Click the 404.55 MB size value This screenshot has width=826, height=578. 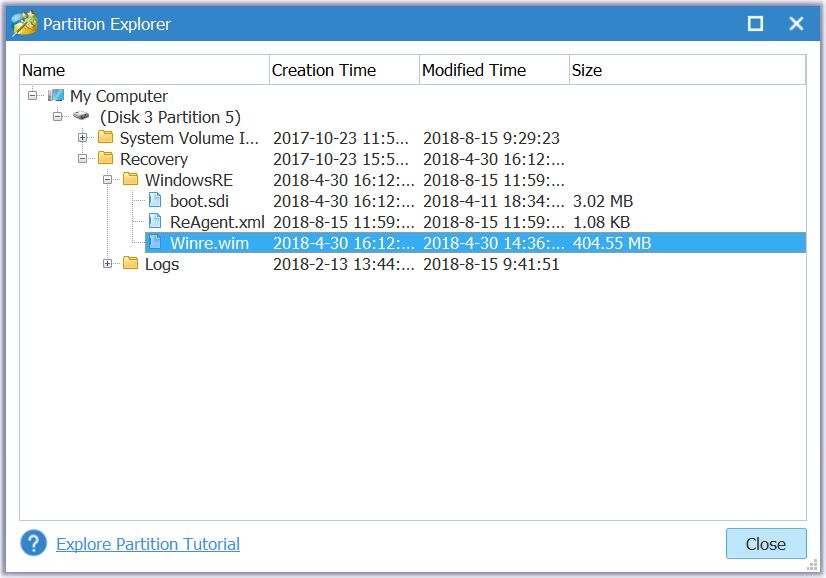click(612, 243)
